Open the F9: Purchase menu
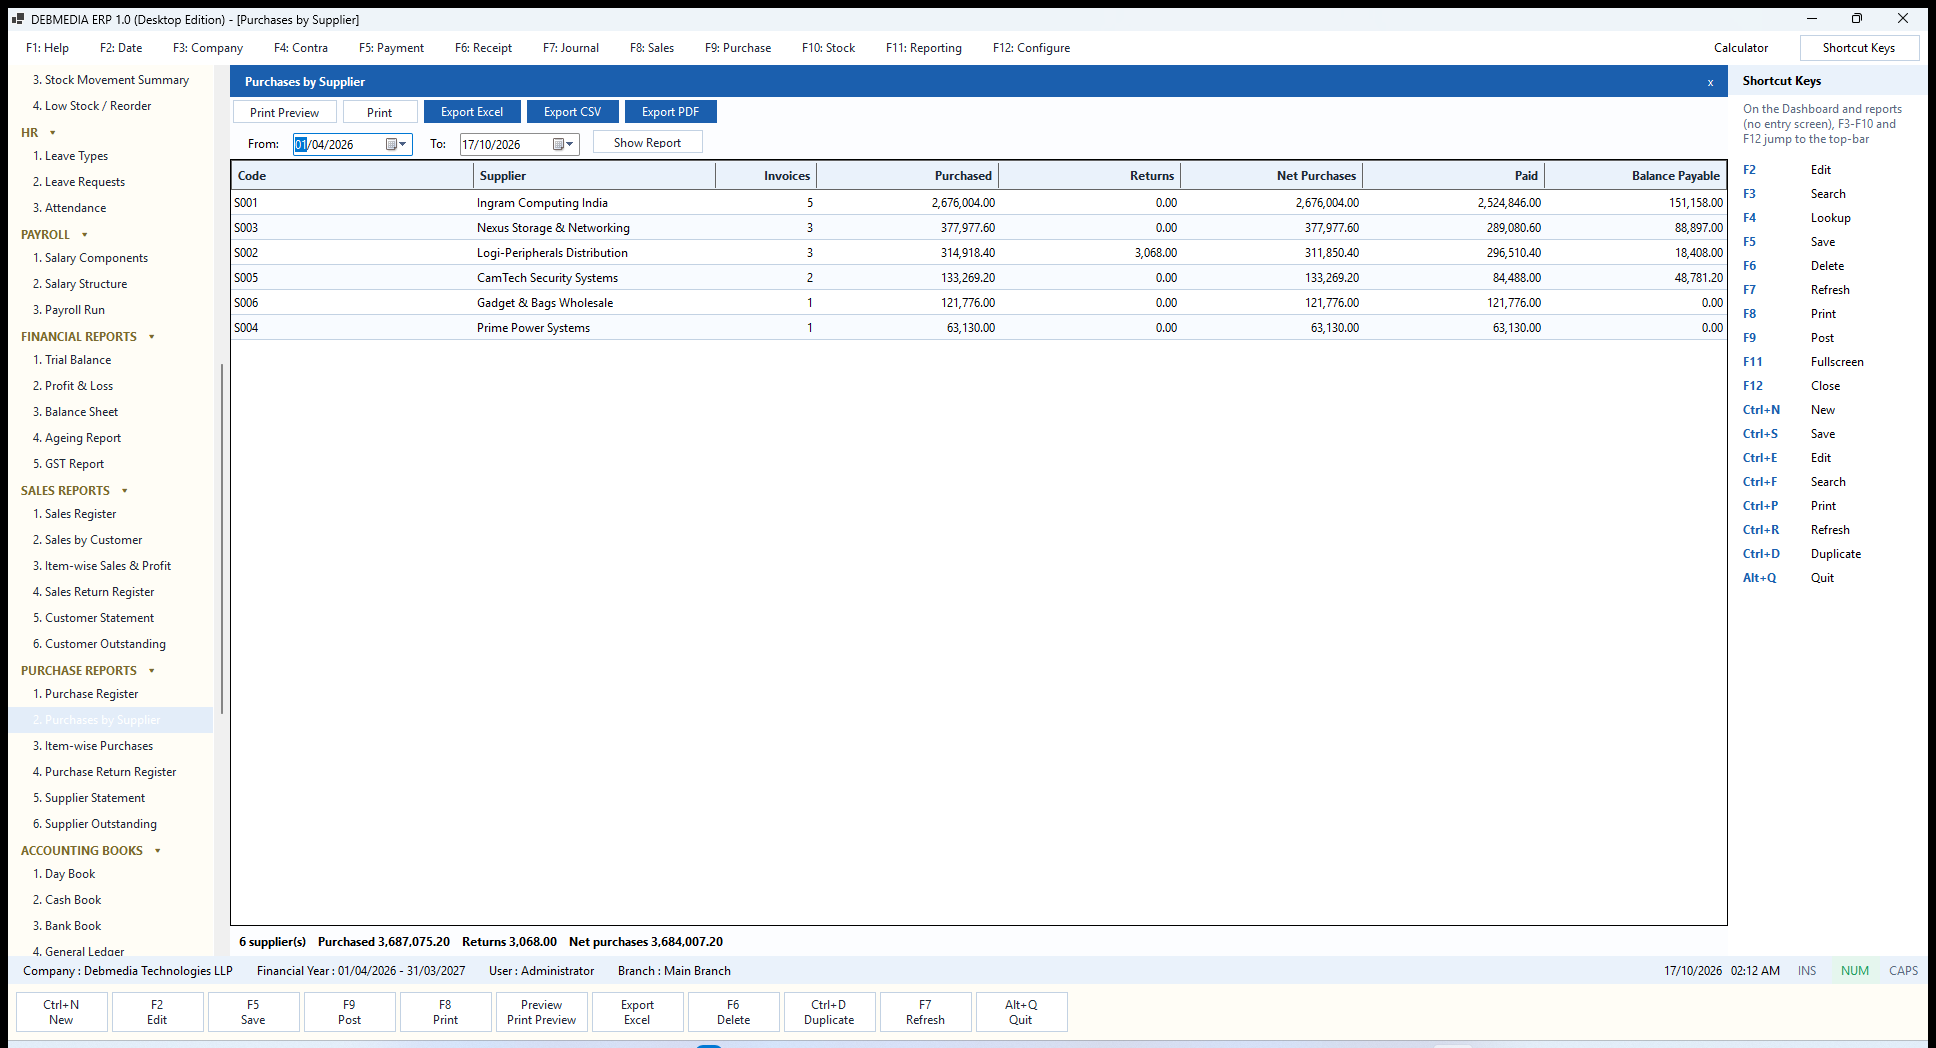This screenshot has width=1936, height=1048. click(738, 48)
